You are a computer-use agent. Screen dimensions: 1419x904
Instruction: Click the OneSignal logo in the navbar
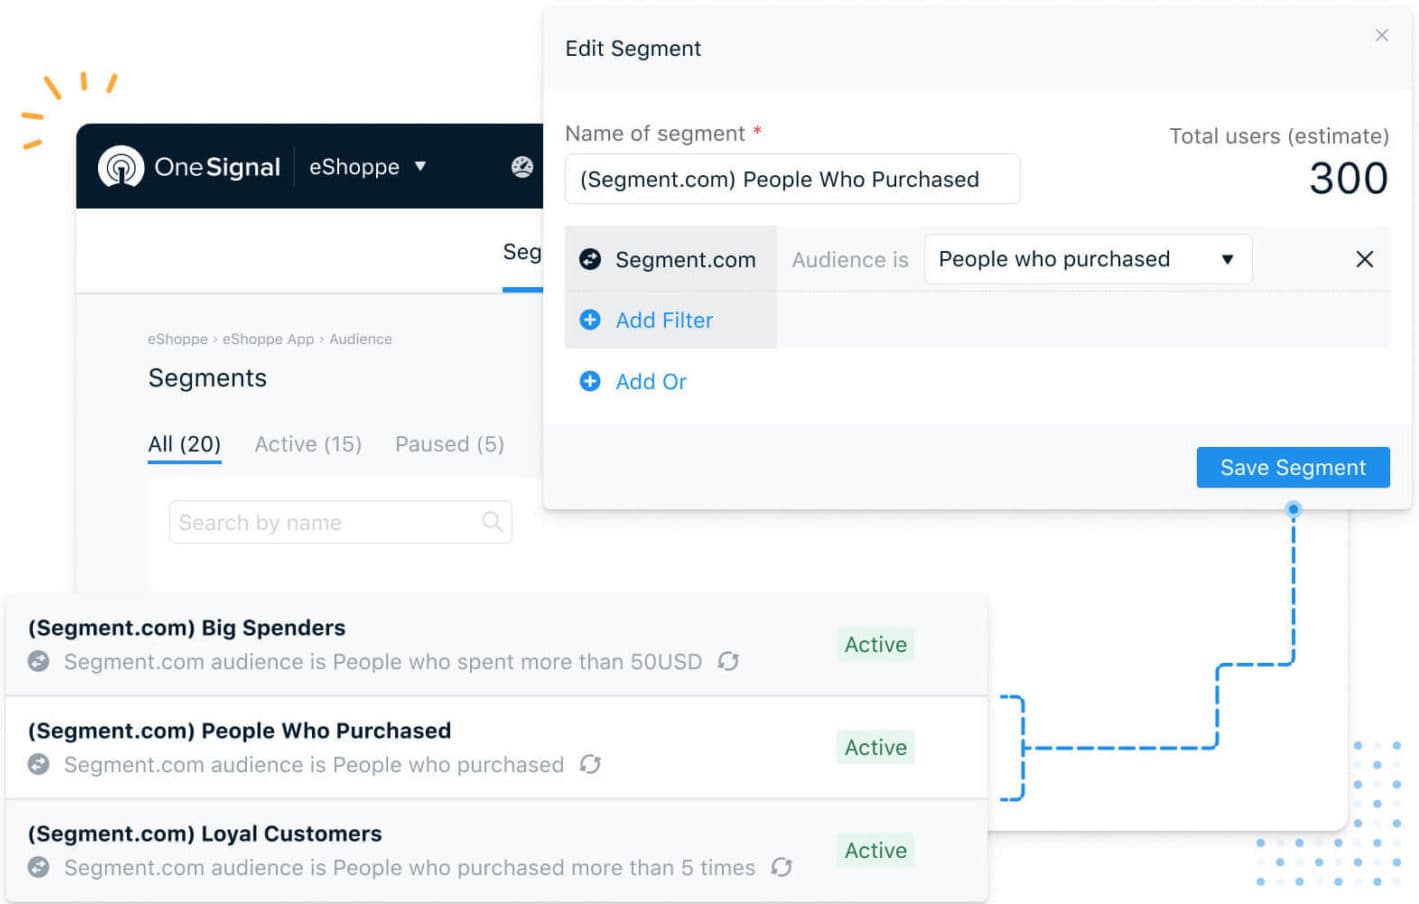(x=188, y=167)
